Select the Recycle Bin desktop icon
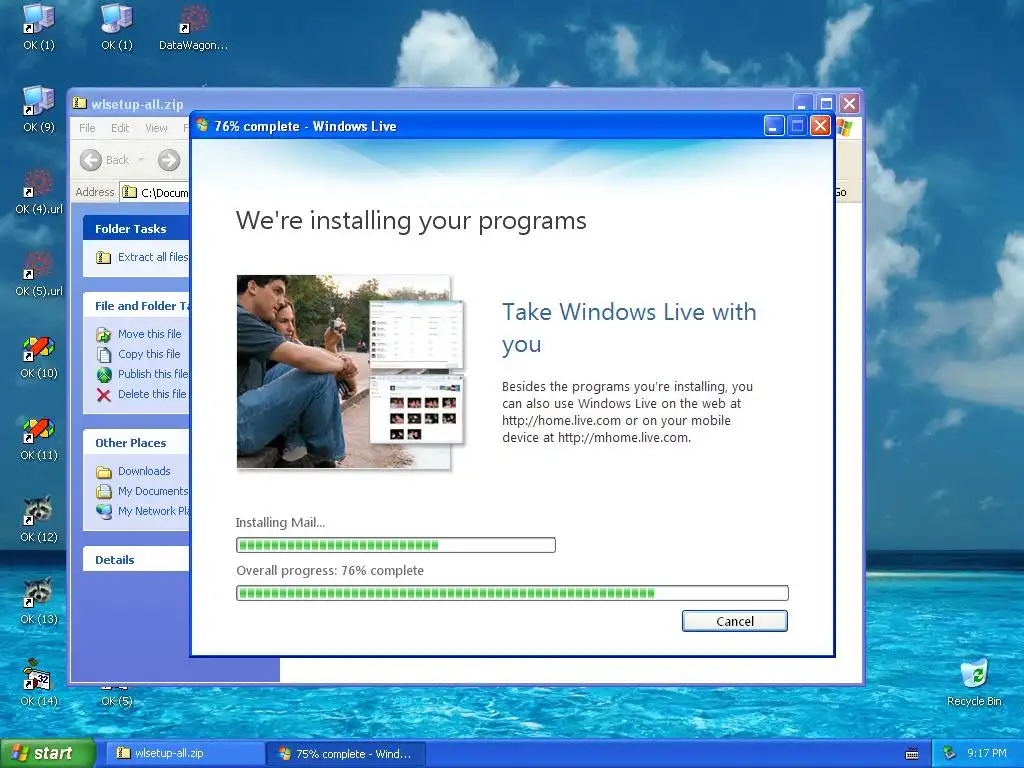The width and height of the screenshot is (1024, 768). (x=974, y=682)
